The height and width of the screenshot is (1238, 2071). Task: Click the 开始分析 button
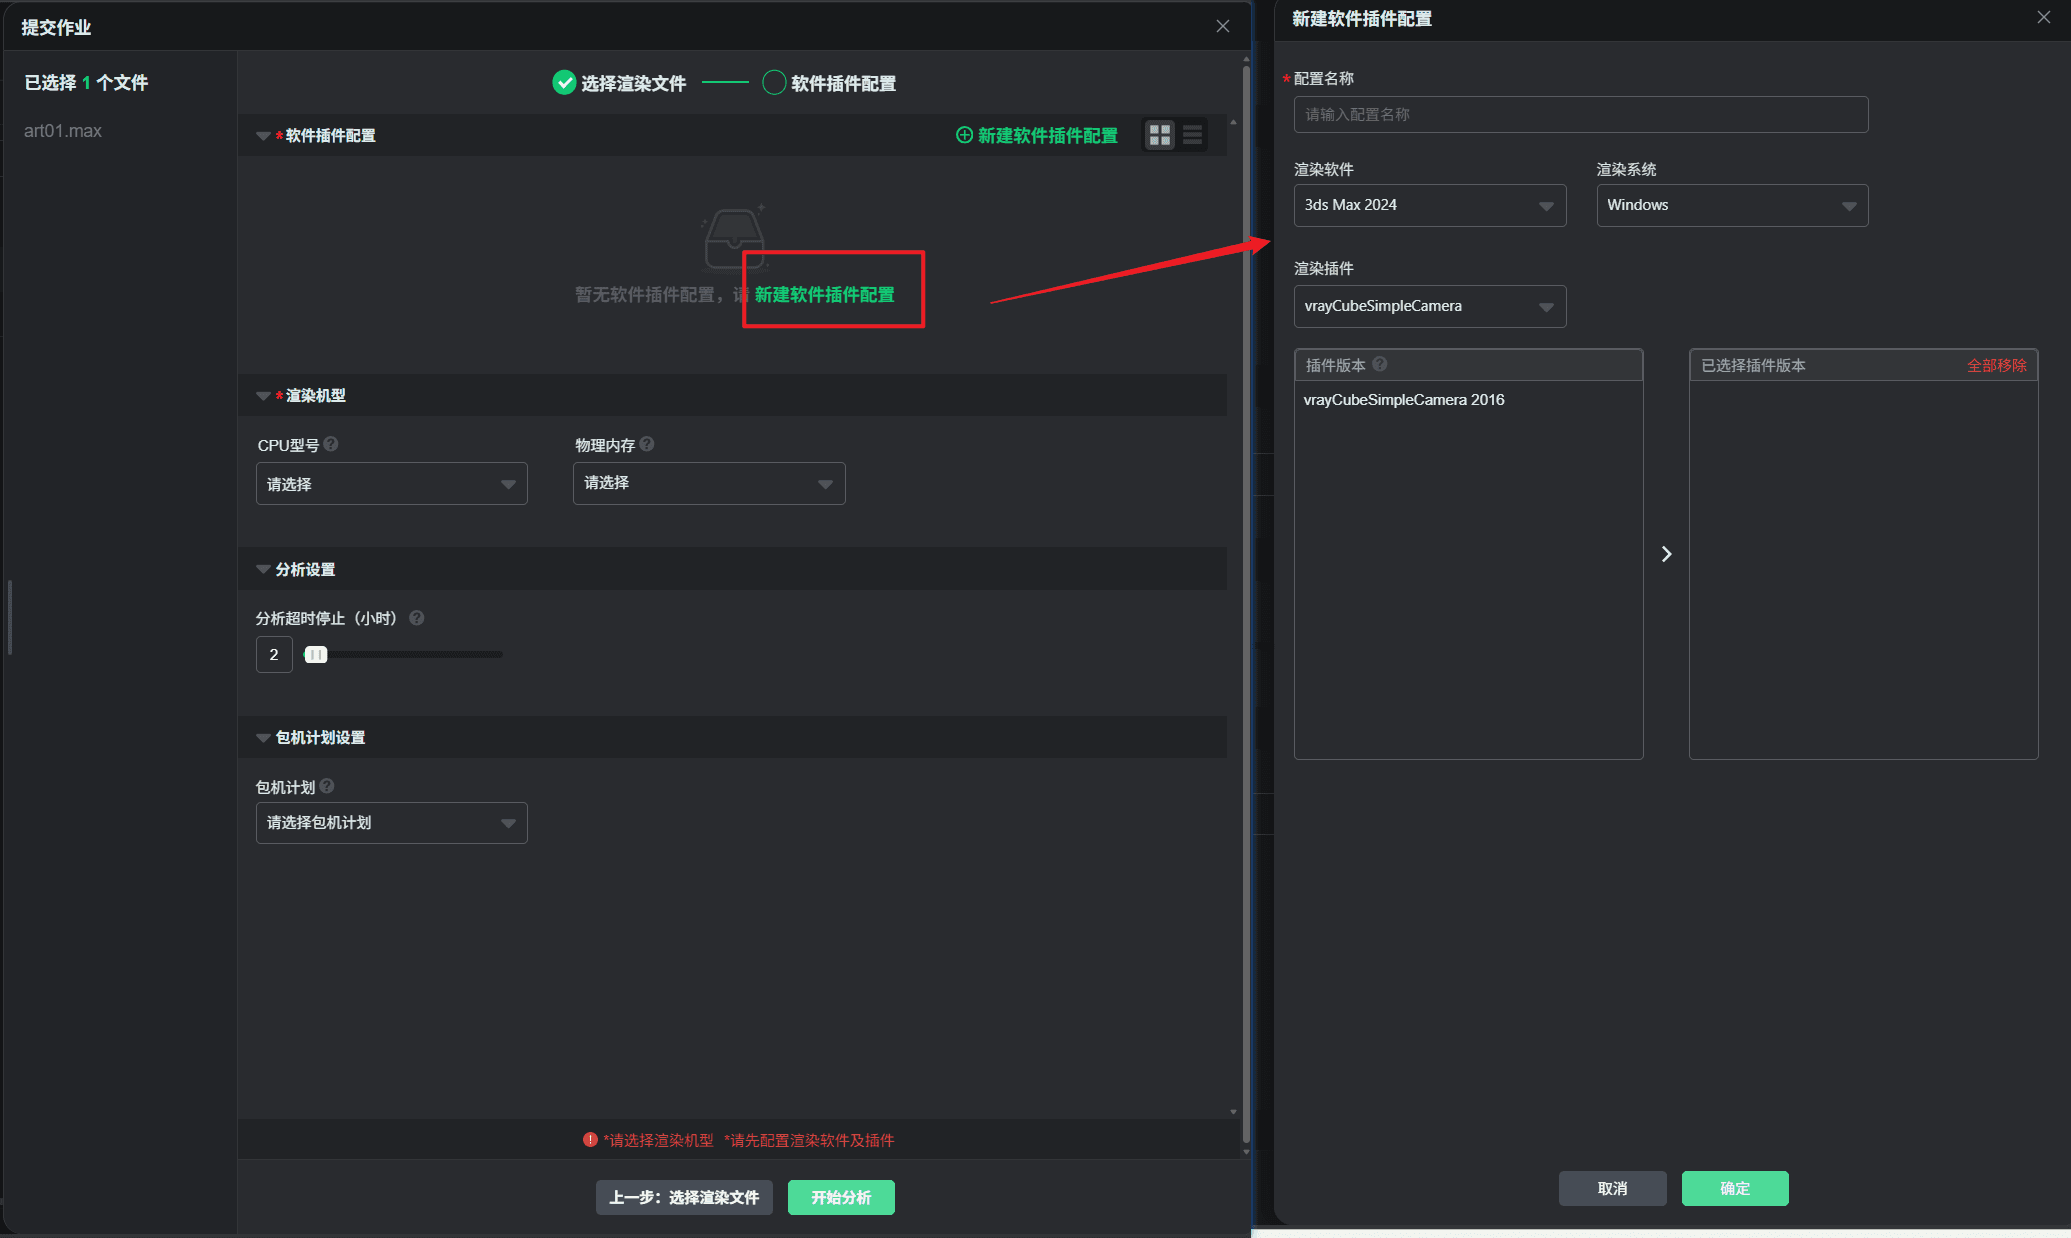841,1197
